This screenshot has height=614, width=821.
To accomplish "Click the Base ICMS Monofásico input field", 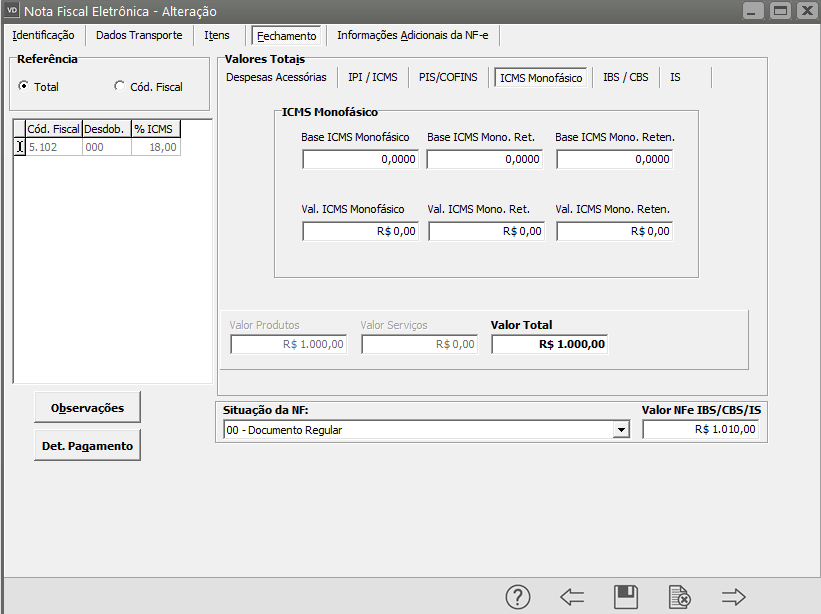I will (x=360, y=160).
